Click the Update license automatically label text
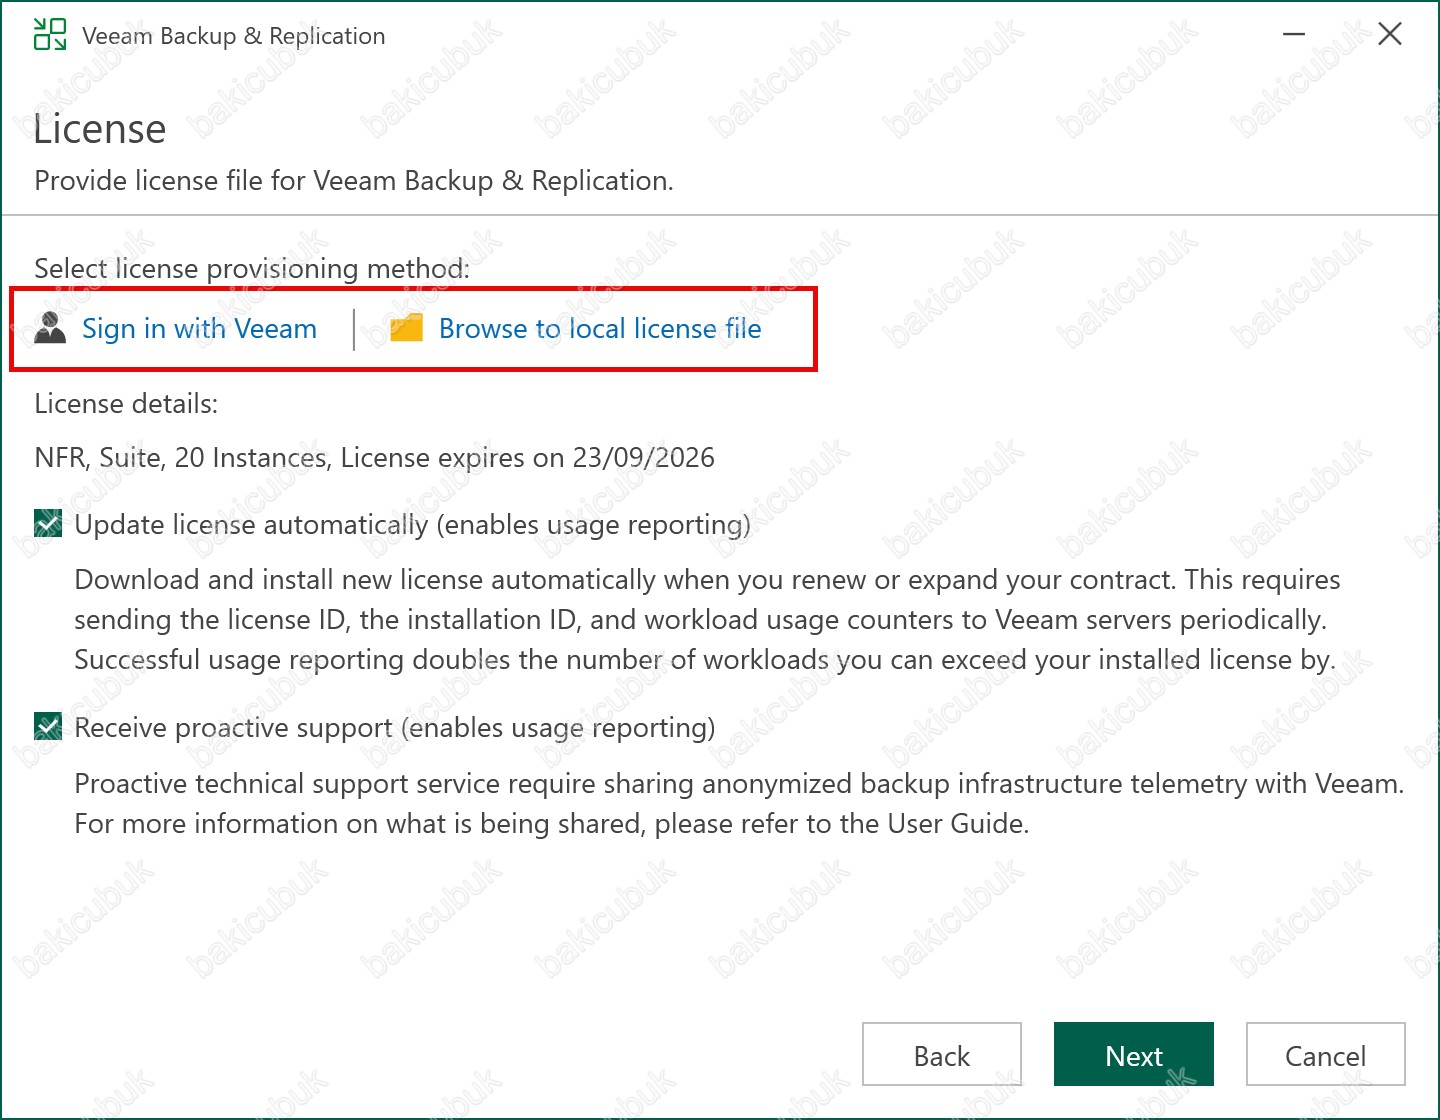Image resolution: width=1440 pixels, height=1120 pixels. pyautogui.click(x=412, y=525)
